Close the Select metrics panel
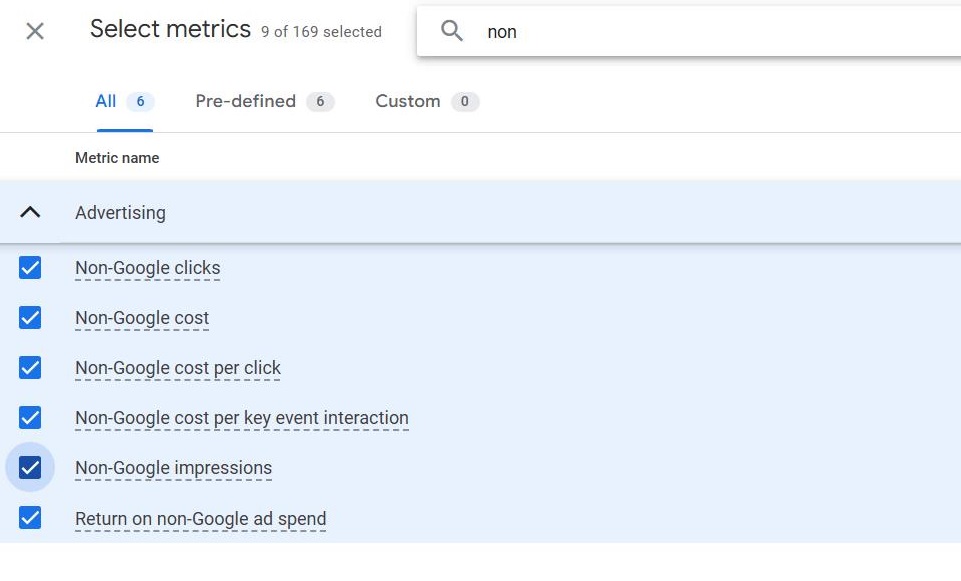Image resolution: width=961 pixels, height=581 pixels. point(35,31)
